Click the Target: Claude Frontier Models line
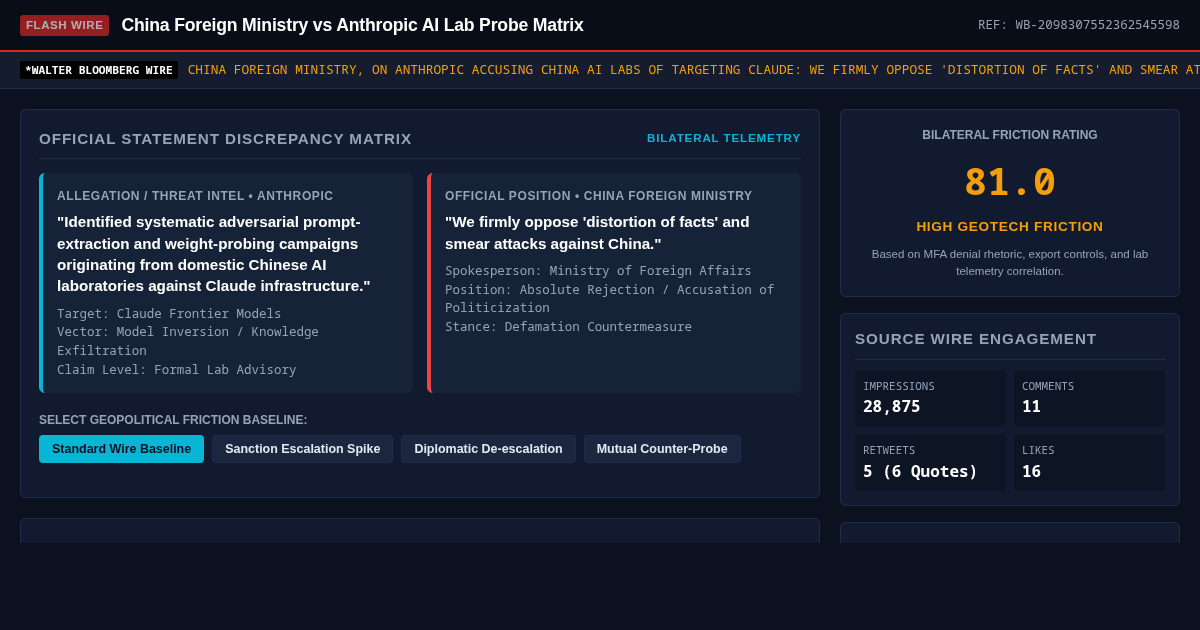Image resolution: width=1200 pixels, height=630 pixels. [x=169, y=314]
